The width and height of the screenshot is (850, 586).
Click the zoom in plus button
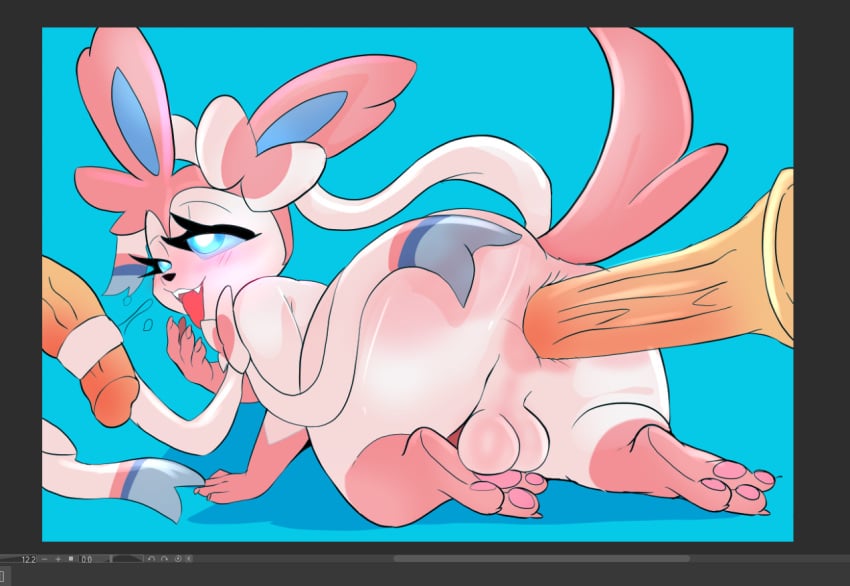click(58, 559)
